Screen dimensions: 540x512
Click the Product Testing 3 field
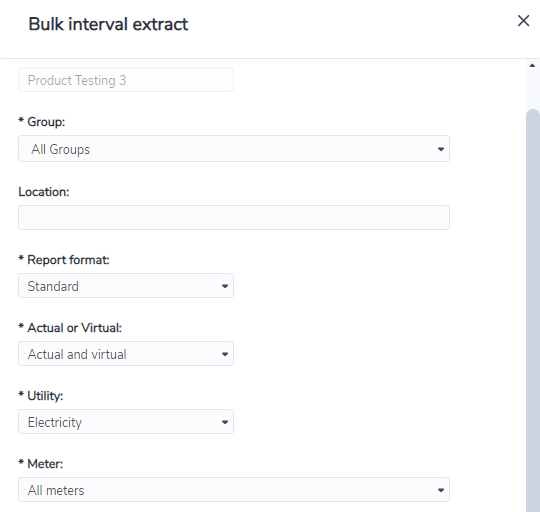126,80
